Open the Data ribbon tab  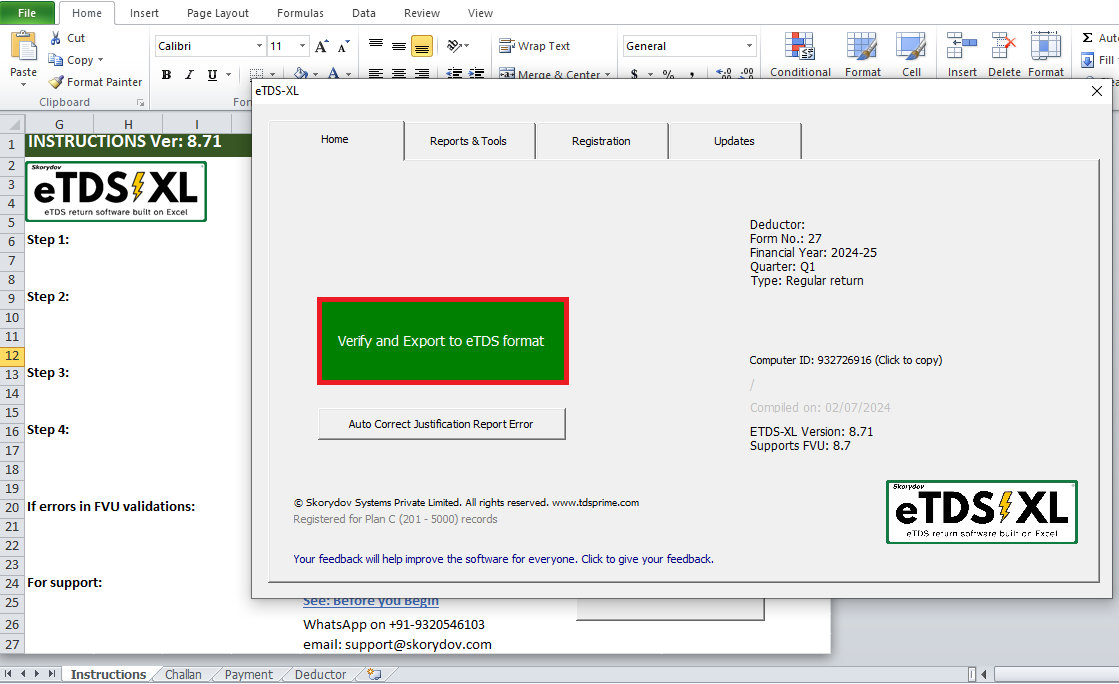pos(364,13)
